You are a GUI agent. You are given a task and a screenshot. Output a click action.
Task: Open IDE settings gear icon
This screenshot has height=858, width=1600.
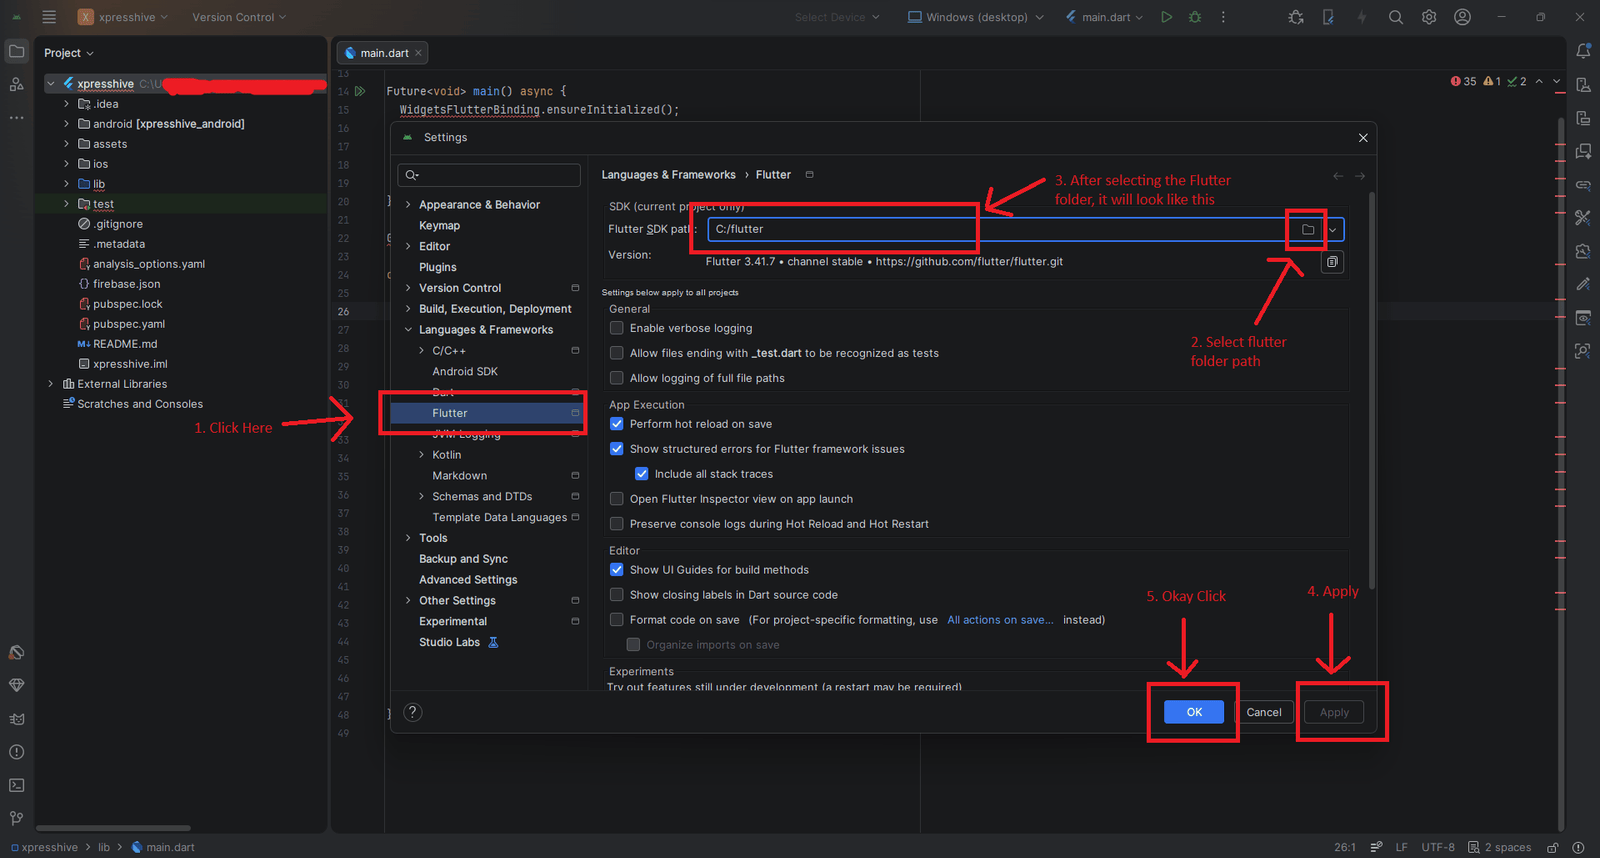pyautogui.click(x=1429, y=17)
